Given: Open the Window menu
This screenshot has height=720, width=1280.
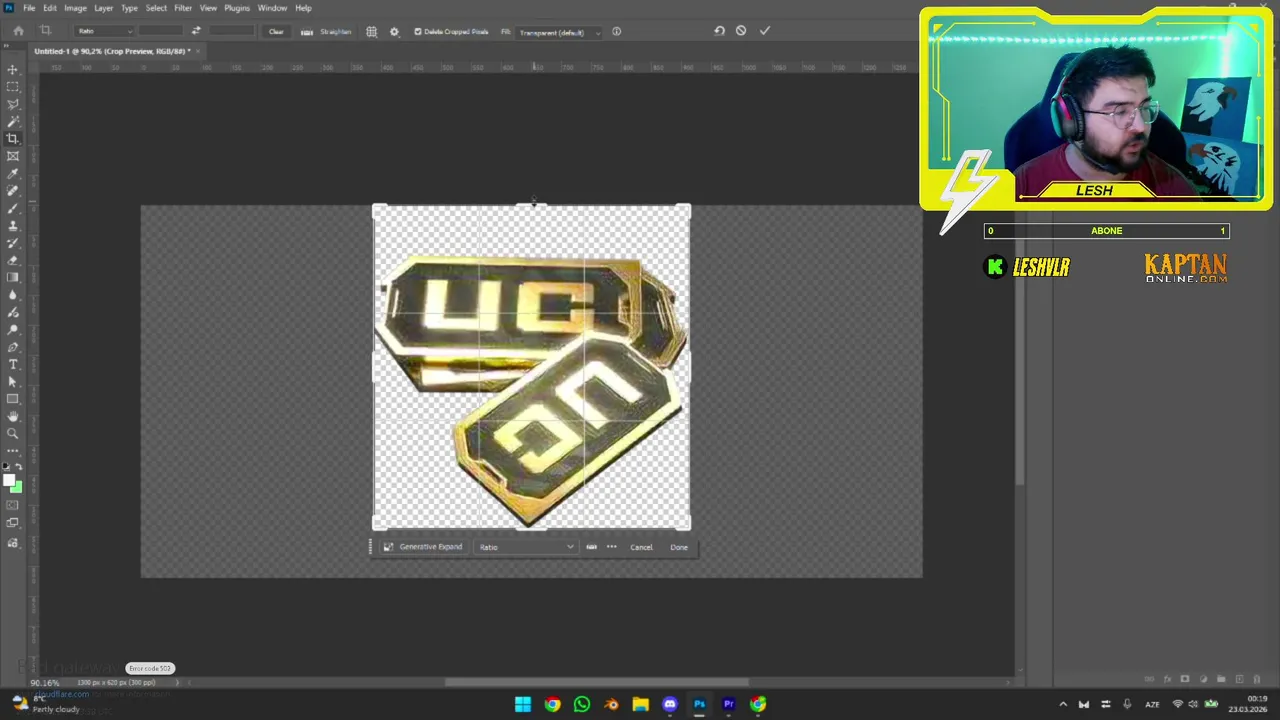Looking at the screenshot, I should pos(272,8).
